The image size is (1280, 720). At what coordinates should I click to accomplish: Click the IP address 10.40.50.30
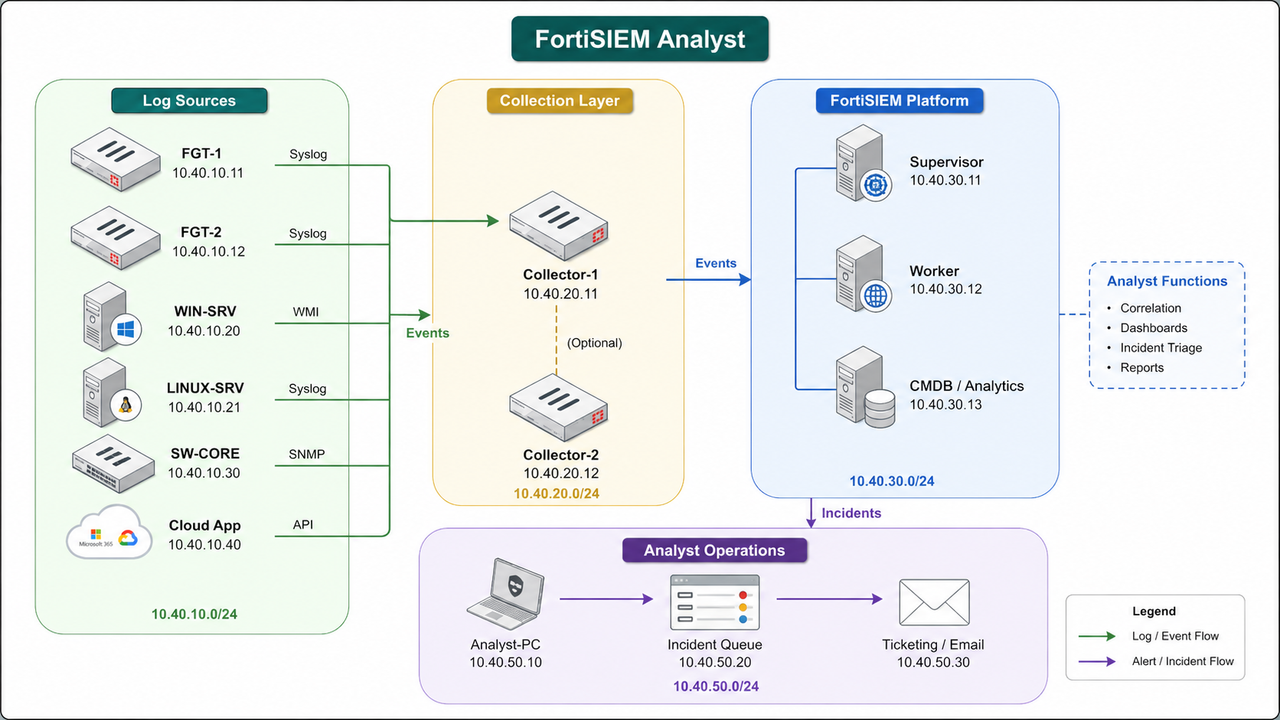pyautogui.click(x=933, y=662)
